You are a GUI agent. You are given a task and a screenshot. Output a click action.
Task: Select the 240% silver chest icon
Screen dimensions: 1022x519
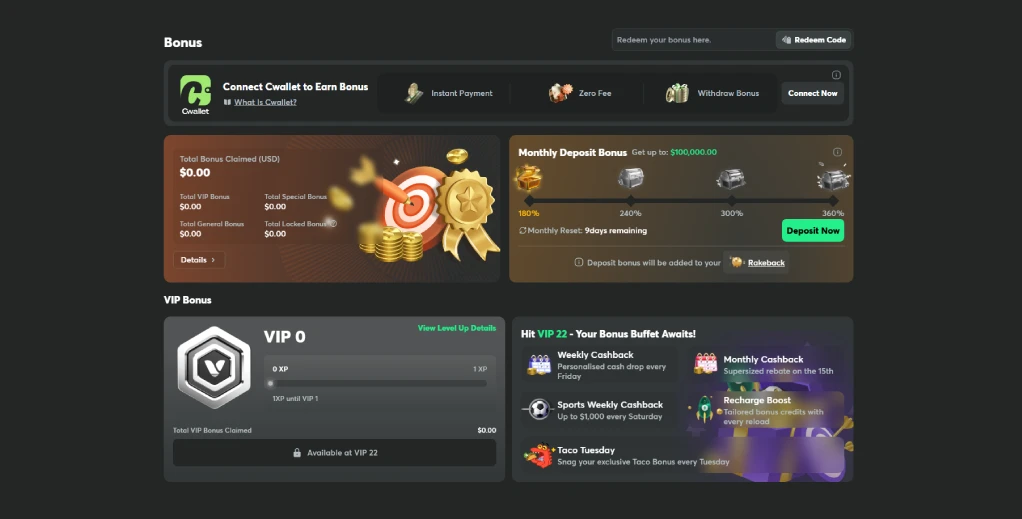(x=630, y=177)
